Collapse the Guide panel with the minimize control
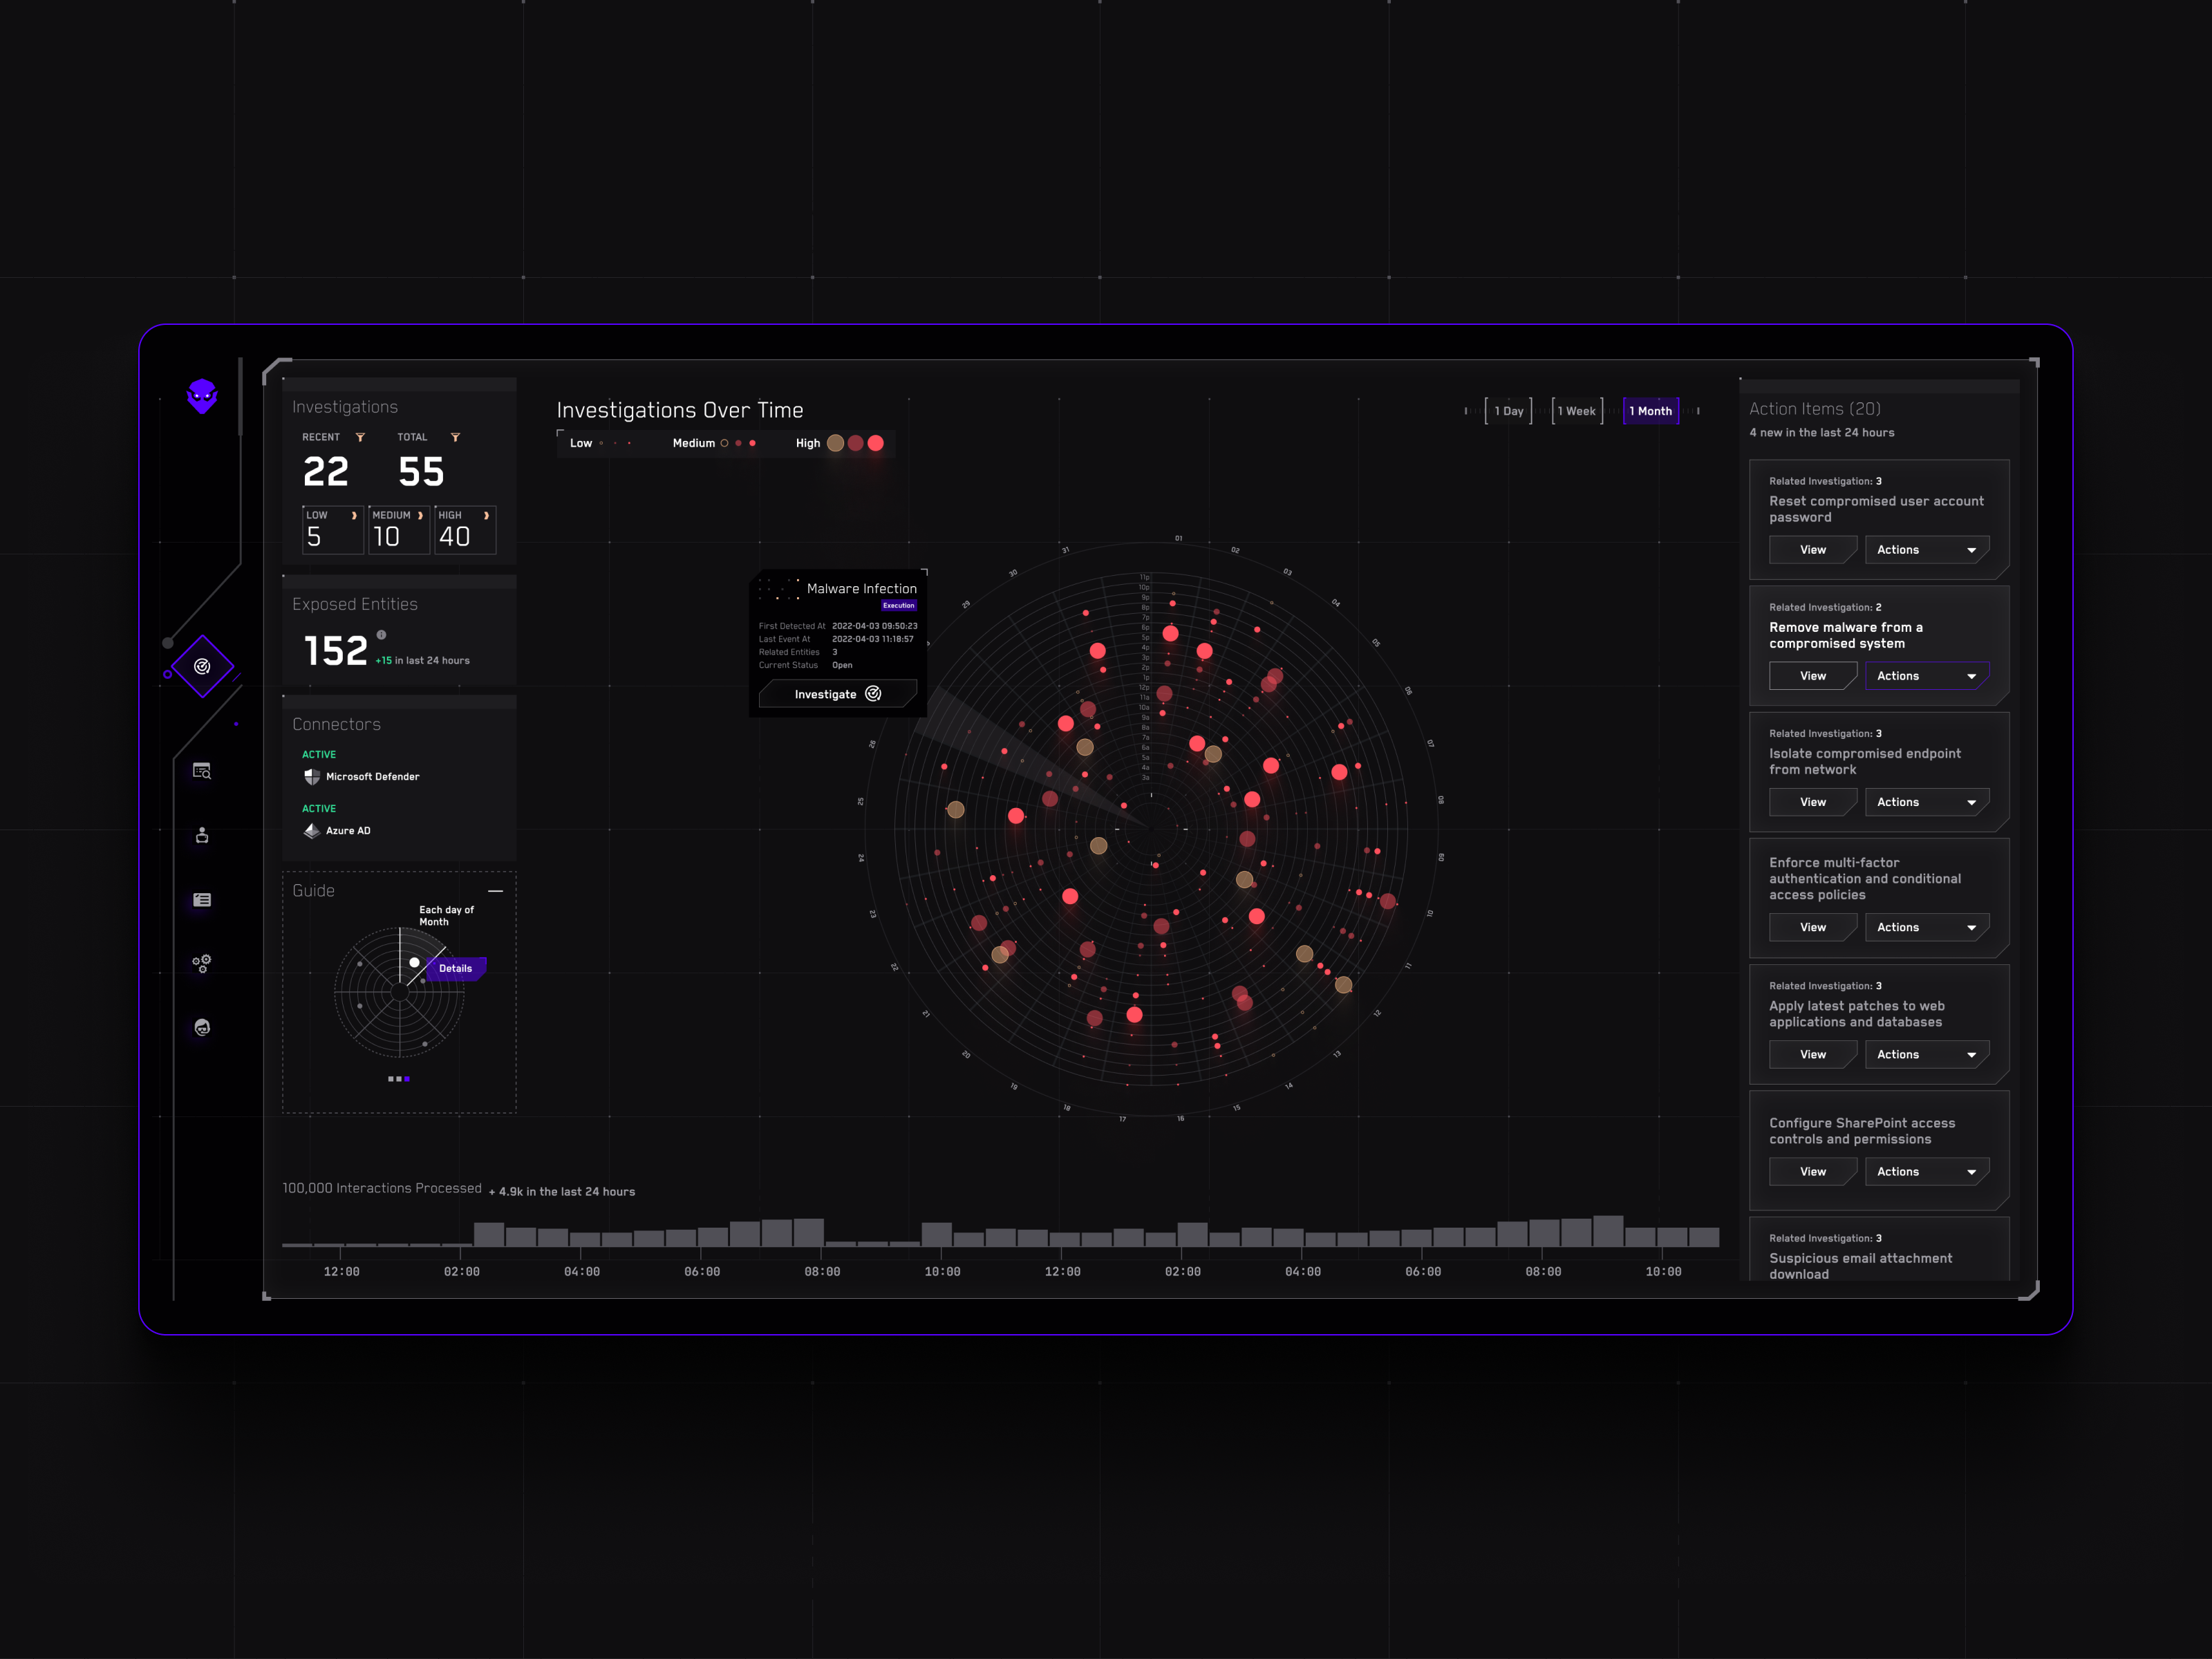The width and height of the screenshot is (2212, 1659). point(496,890)
